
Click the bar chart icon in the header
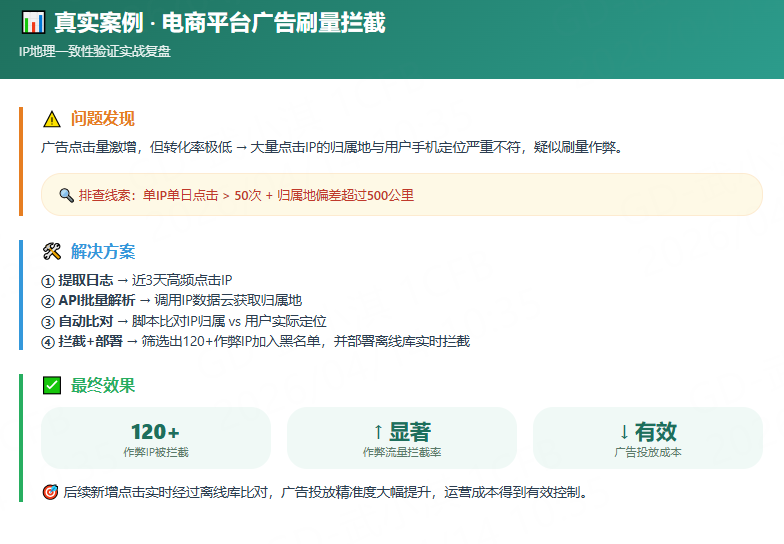(33, 22)
